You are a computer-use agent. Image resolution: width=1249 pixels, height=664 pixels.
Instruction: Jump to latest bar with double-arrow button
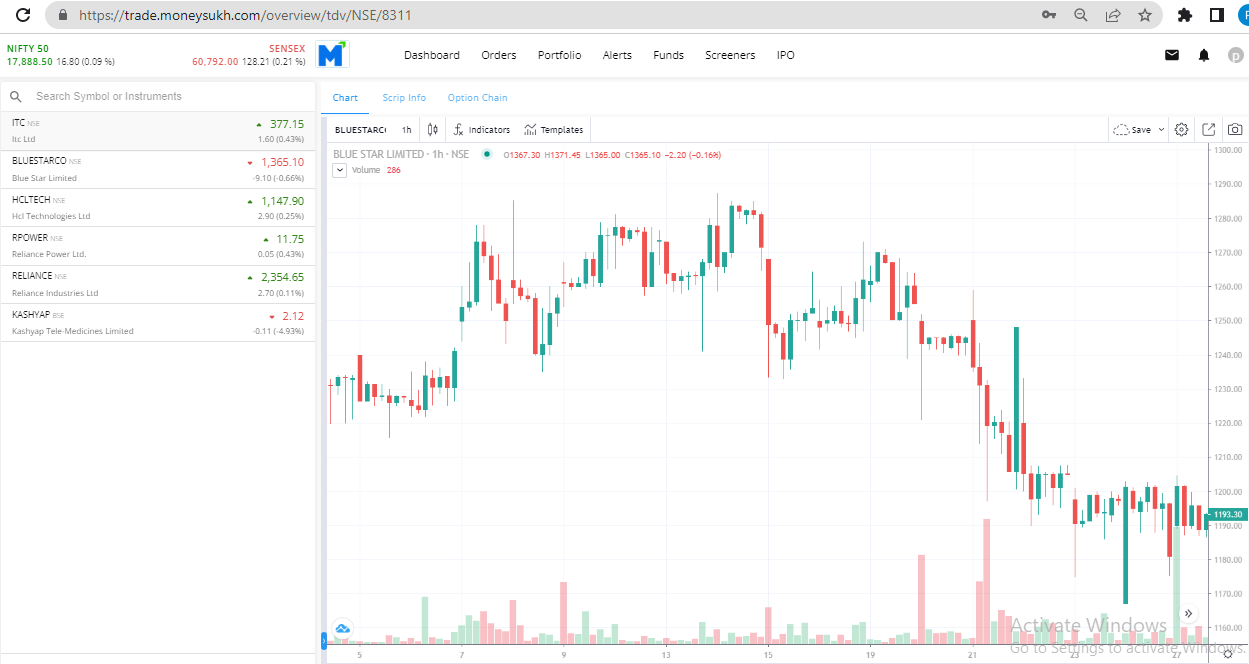1188,614
